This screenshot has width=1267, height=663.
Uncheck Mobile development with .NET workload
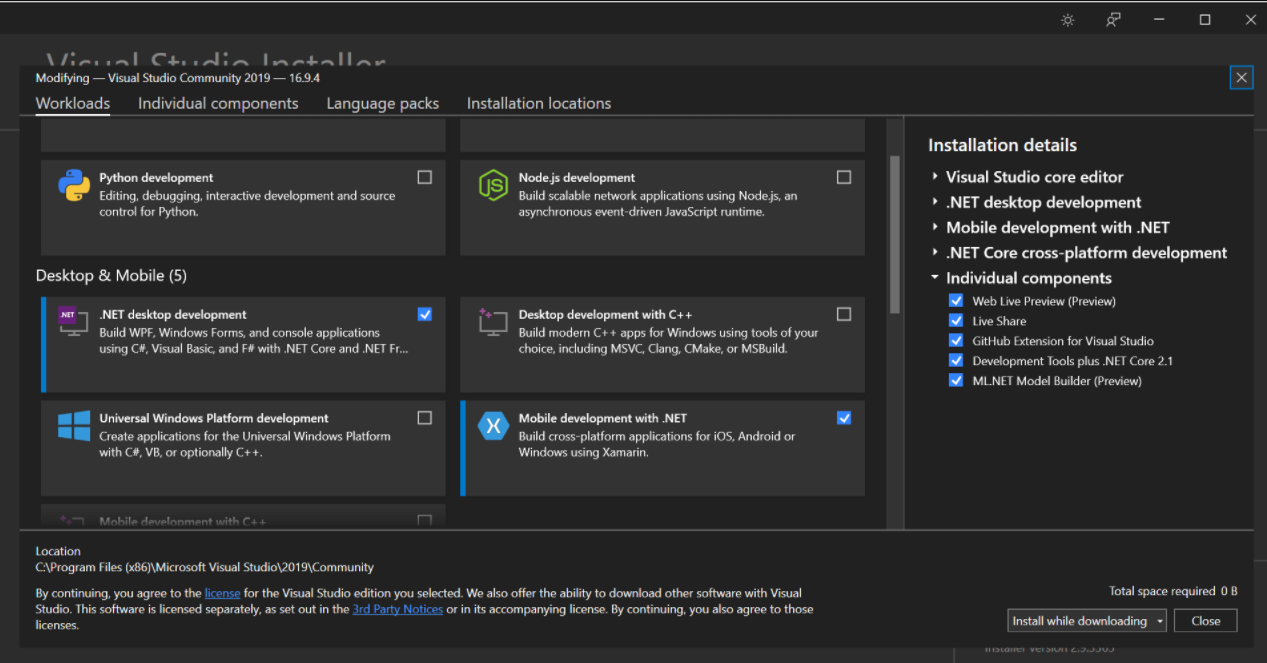point(844,418)
